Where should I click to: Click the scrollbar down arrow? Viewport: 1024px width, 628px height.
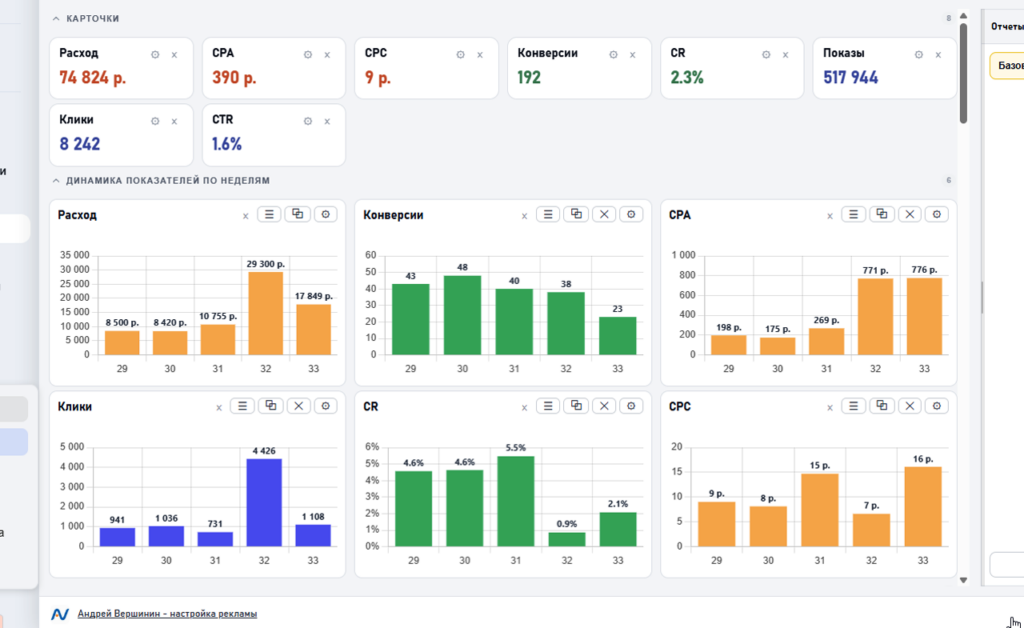click(x=963, y=580)
